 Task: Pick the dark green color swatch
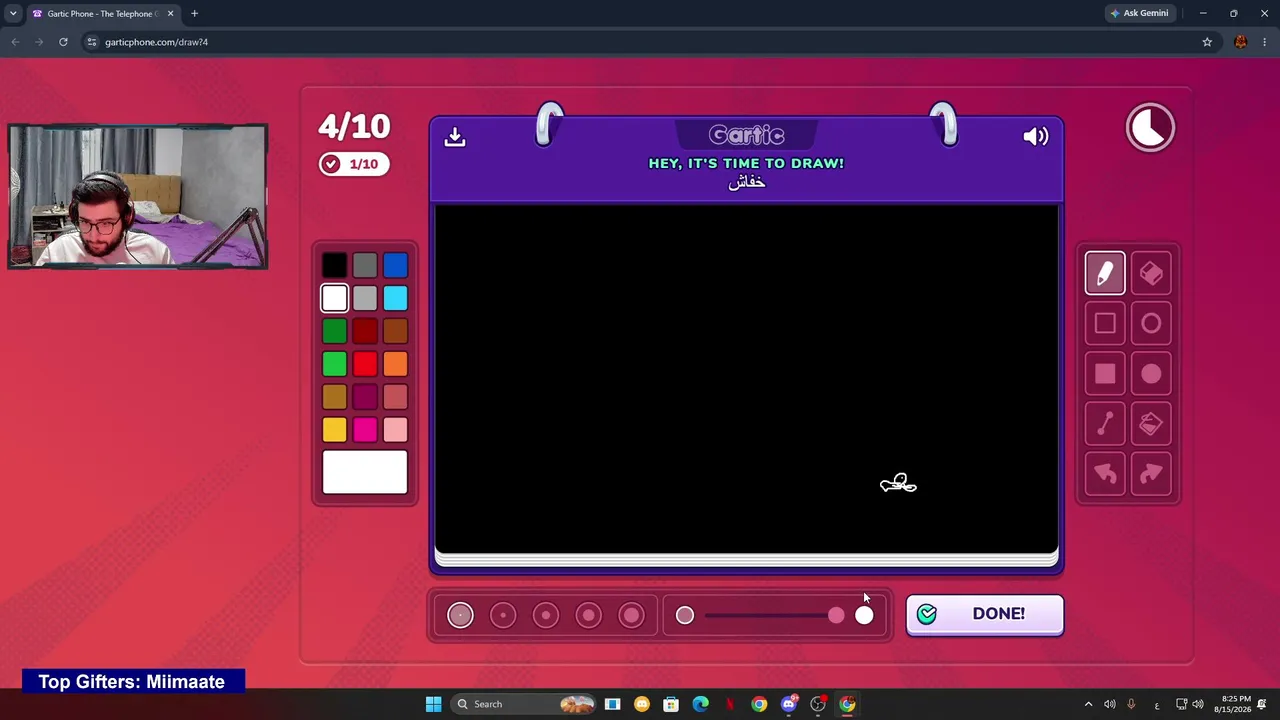pos(335,331)
